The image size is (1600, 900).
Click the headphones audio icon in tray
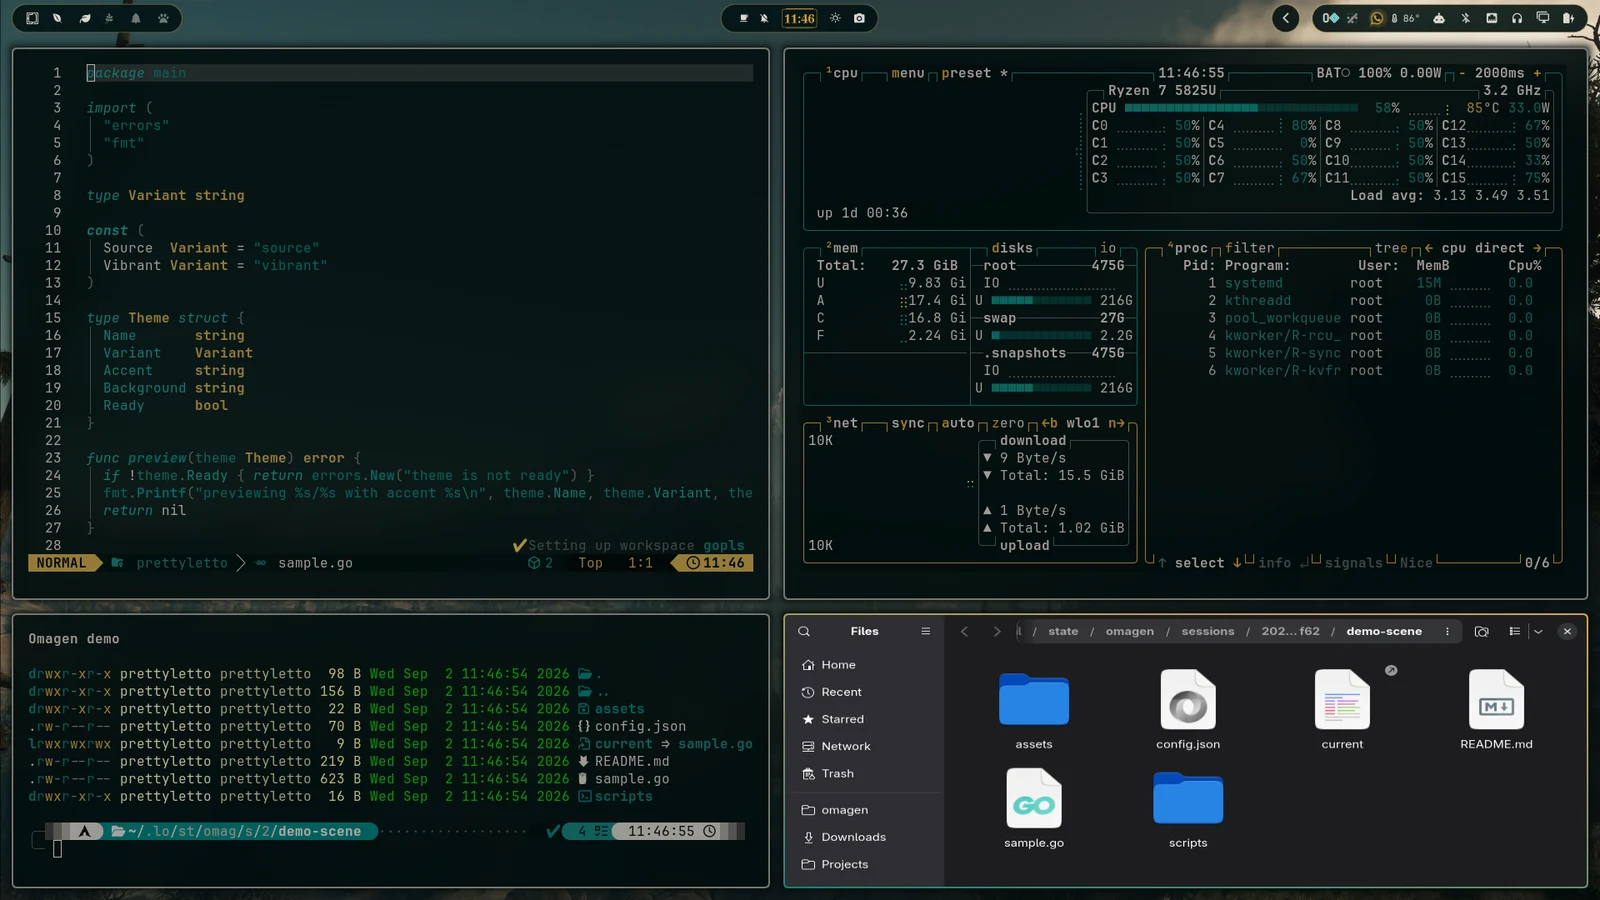pos(1517,18)
